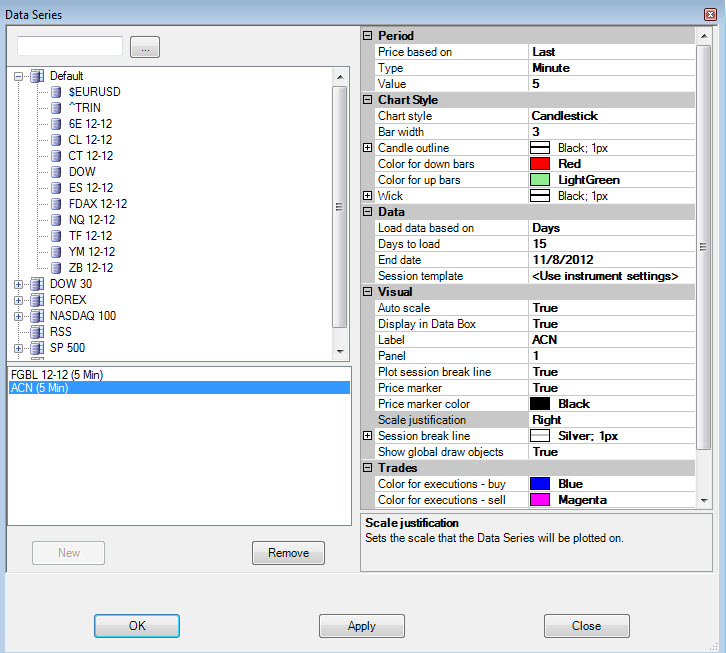Click the OK button

pos(137,626)
